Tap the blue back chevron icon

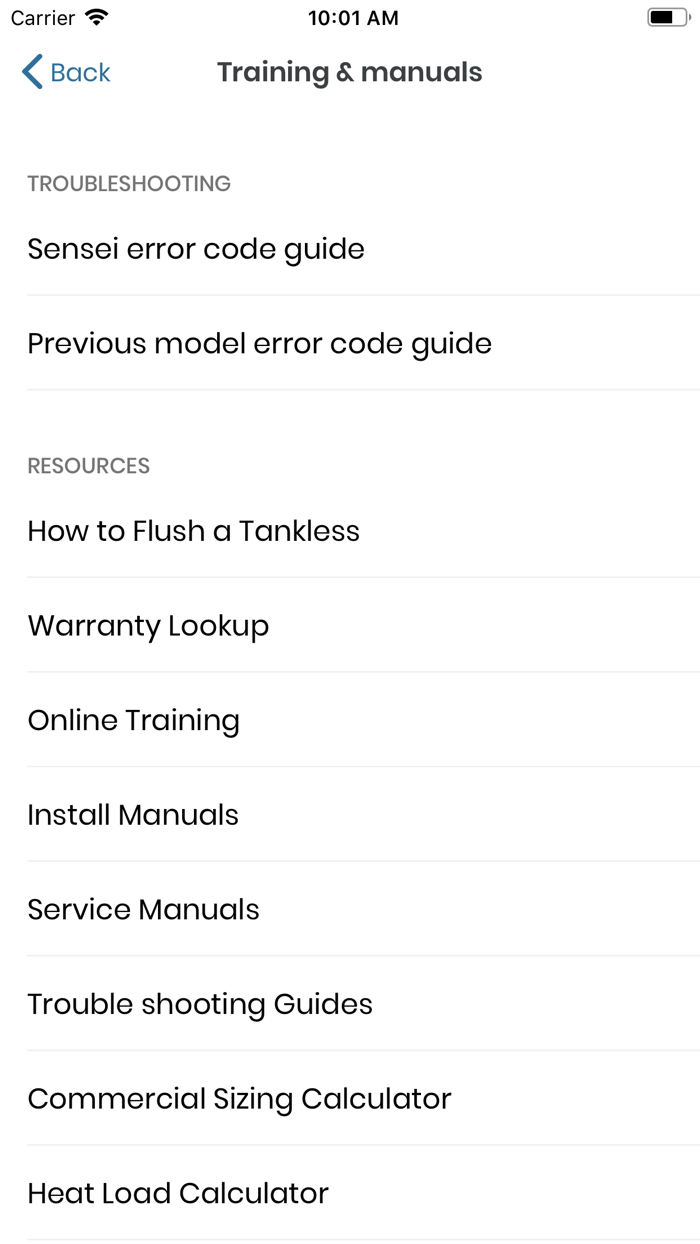pos(32,72)
